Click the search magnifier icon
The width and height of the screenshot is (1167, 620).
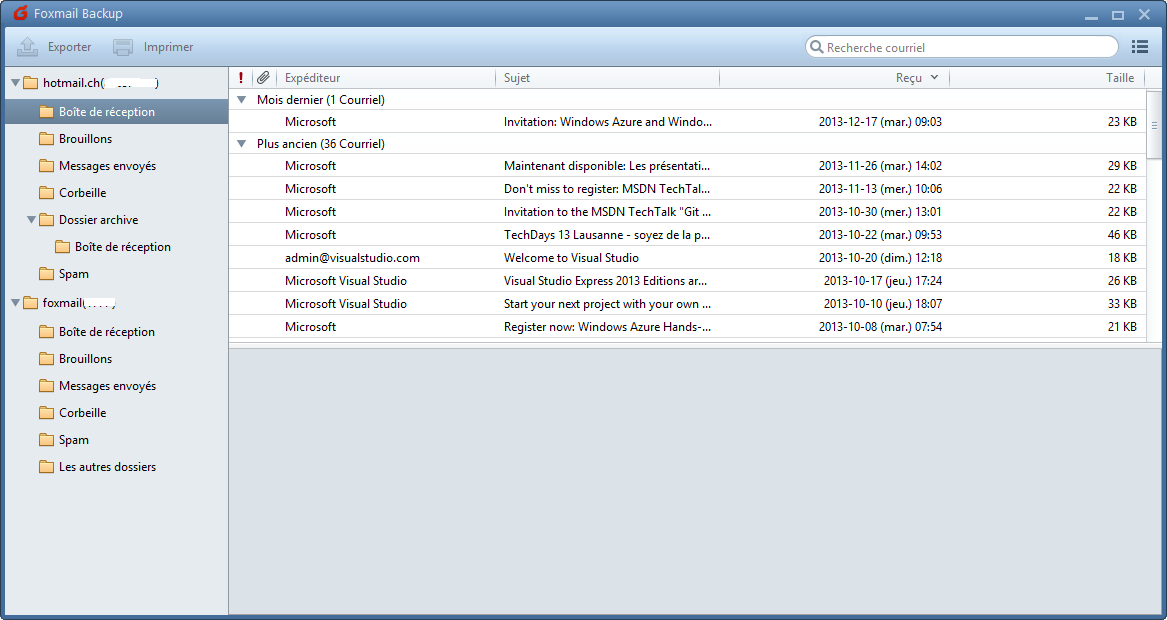[816, 47]
